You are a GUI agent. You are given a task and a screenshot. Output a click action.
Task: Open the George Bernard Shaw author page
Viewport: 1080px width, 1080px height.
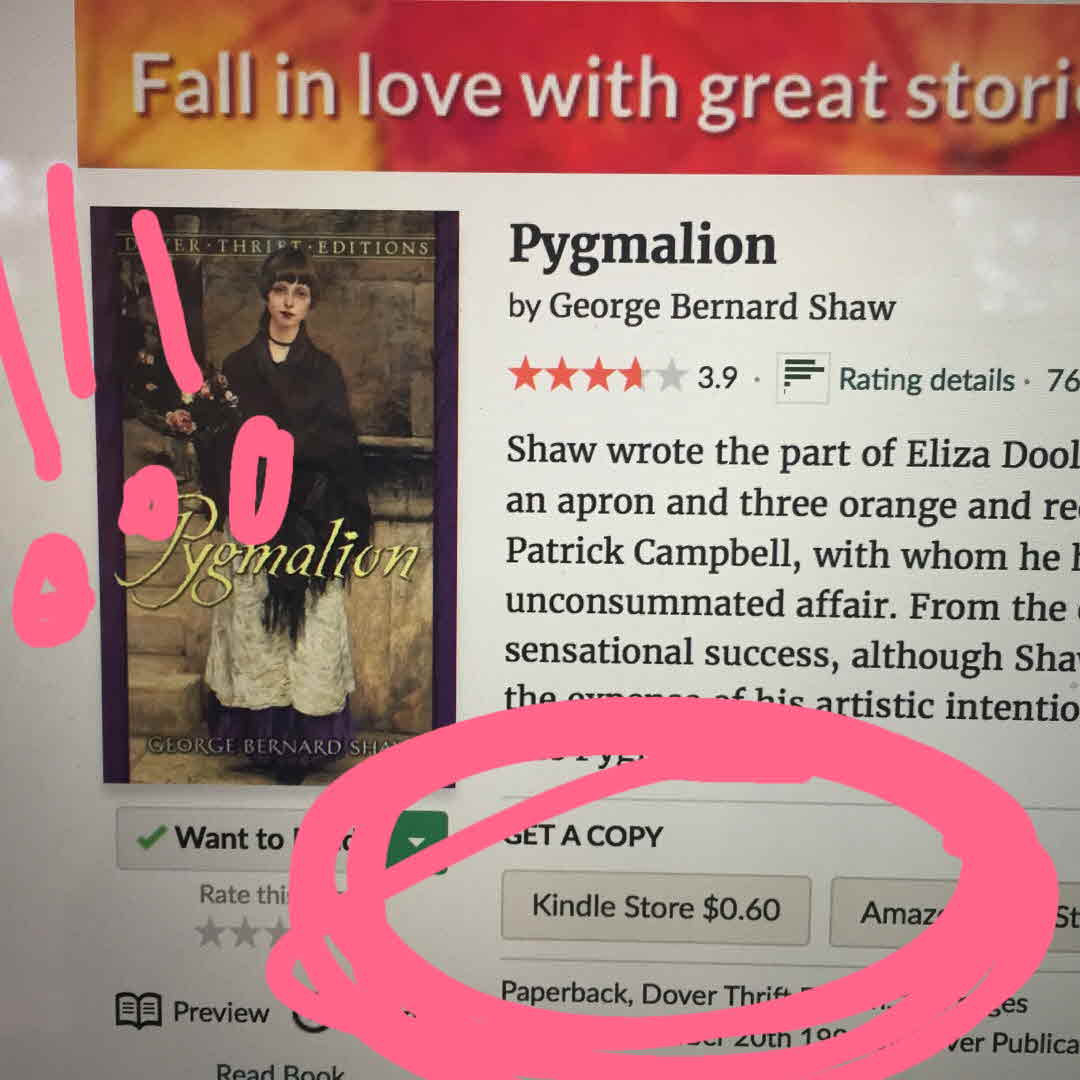[721, 307]
